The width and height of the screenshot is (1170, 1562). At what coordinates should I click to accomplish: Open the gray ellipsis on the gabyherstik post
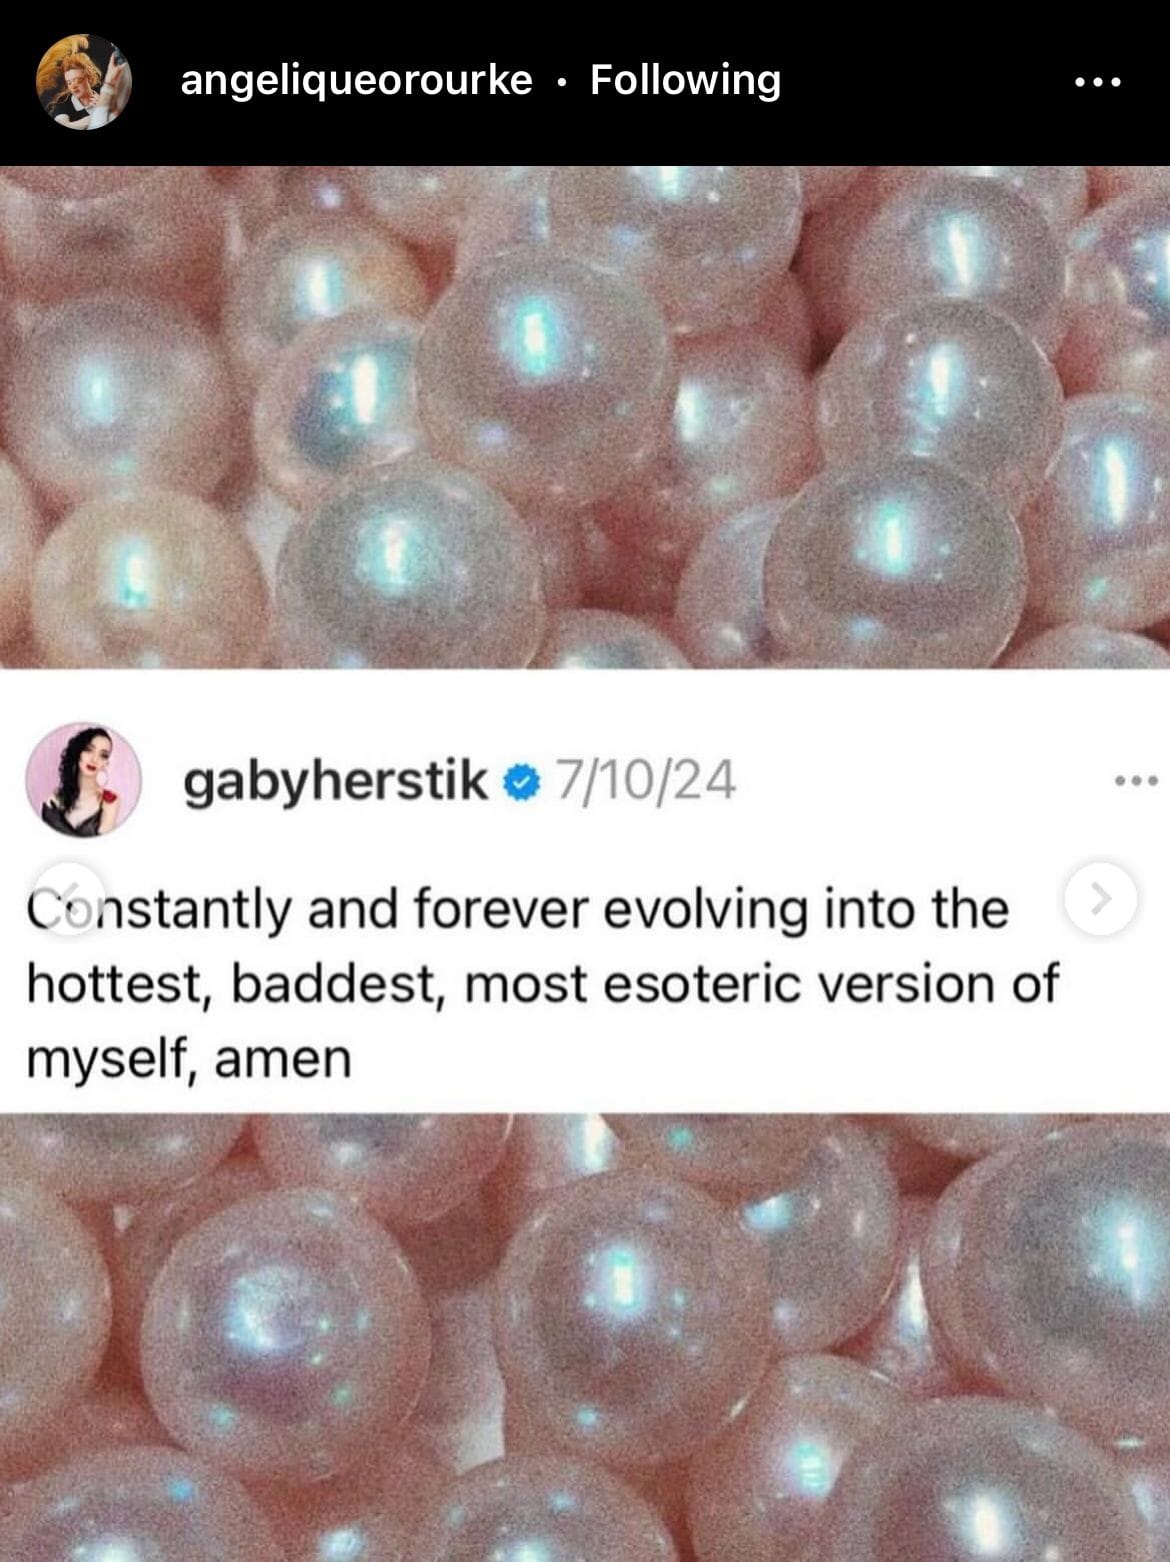click(x=1137, y=780)
